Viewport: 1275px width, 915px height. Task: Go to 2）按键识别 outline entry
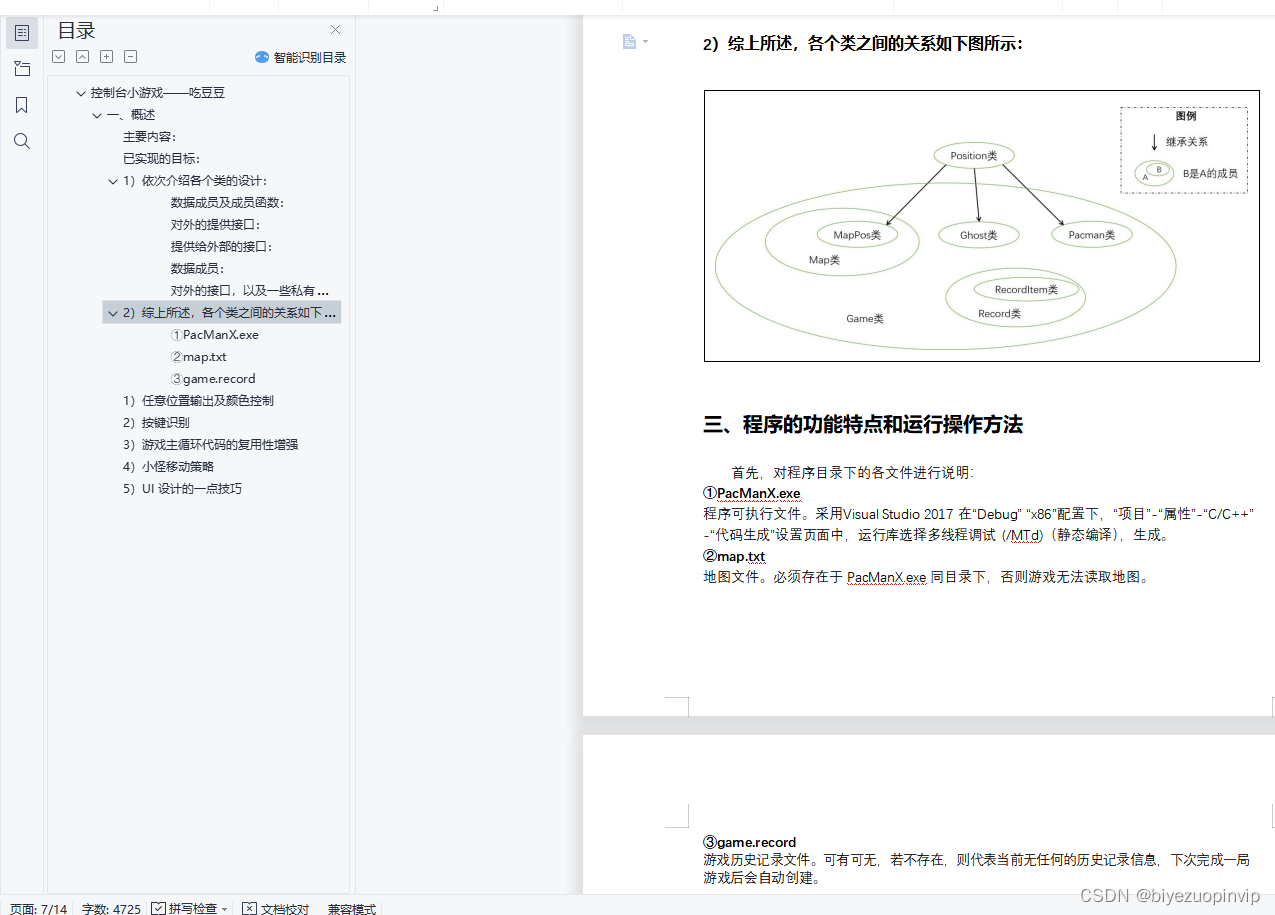click(x=156, y=423)
